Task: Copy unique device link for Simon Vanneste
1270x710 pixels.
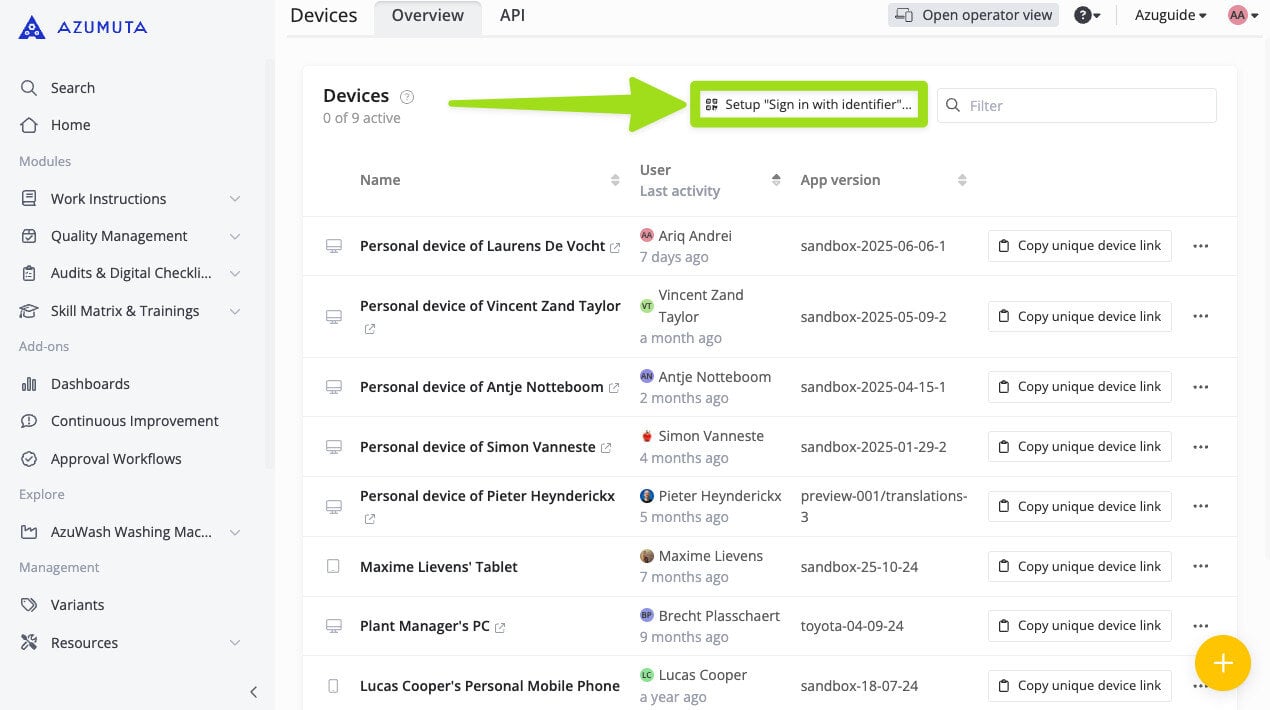Action: [x=1079, y=446]
